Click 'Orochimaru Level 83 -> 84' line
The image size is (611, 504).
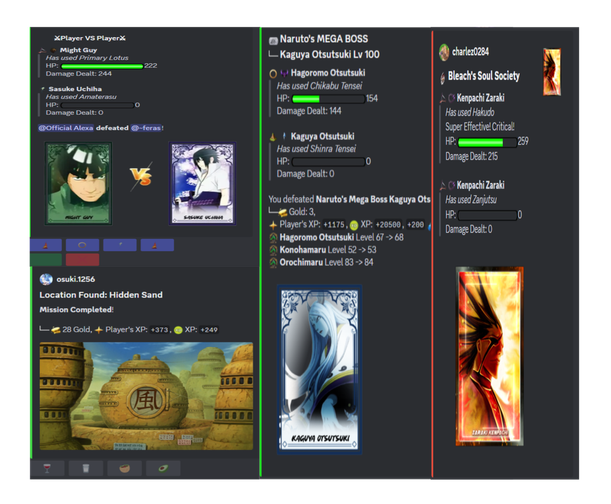tap(327, 262)
